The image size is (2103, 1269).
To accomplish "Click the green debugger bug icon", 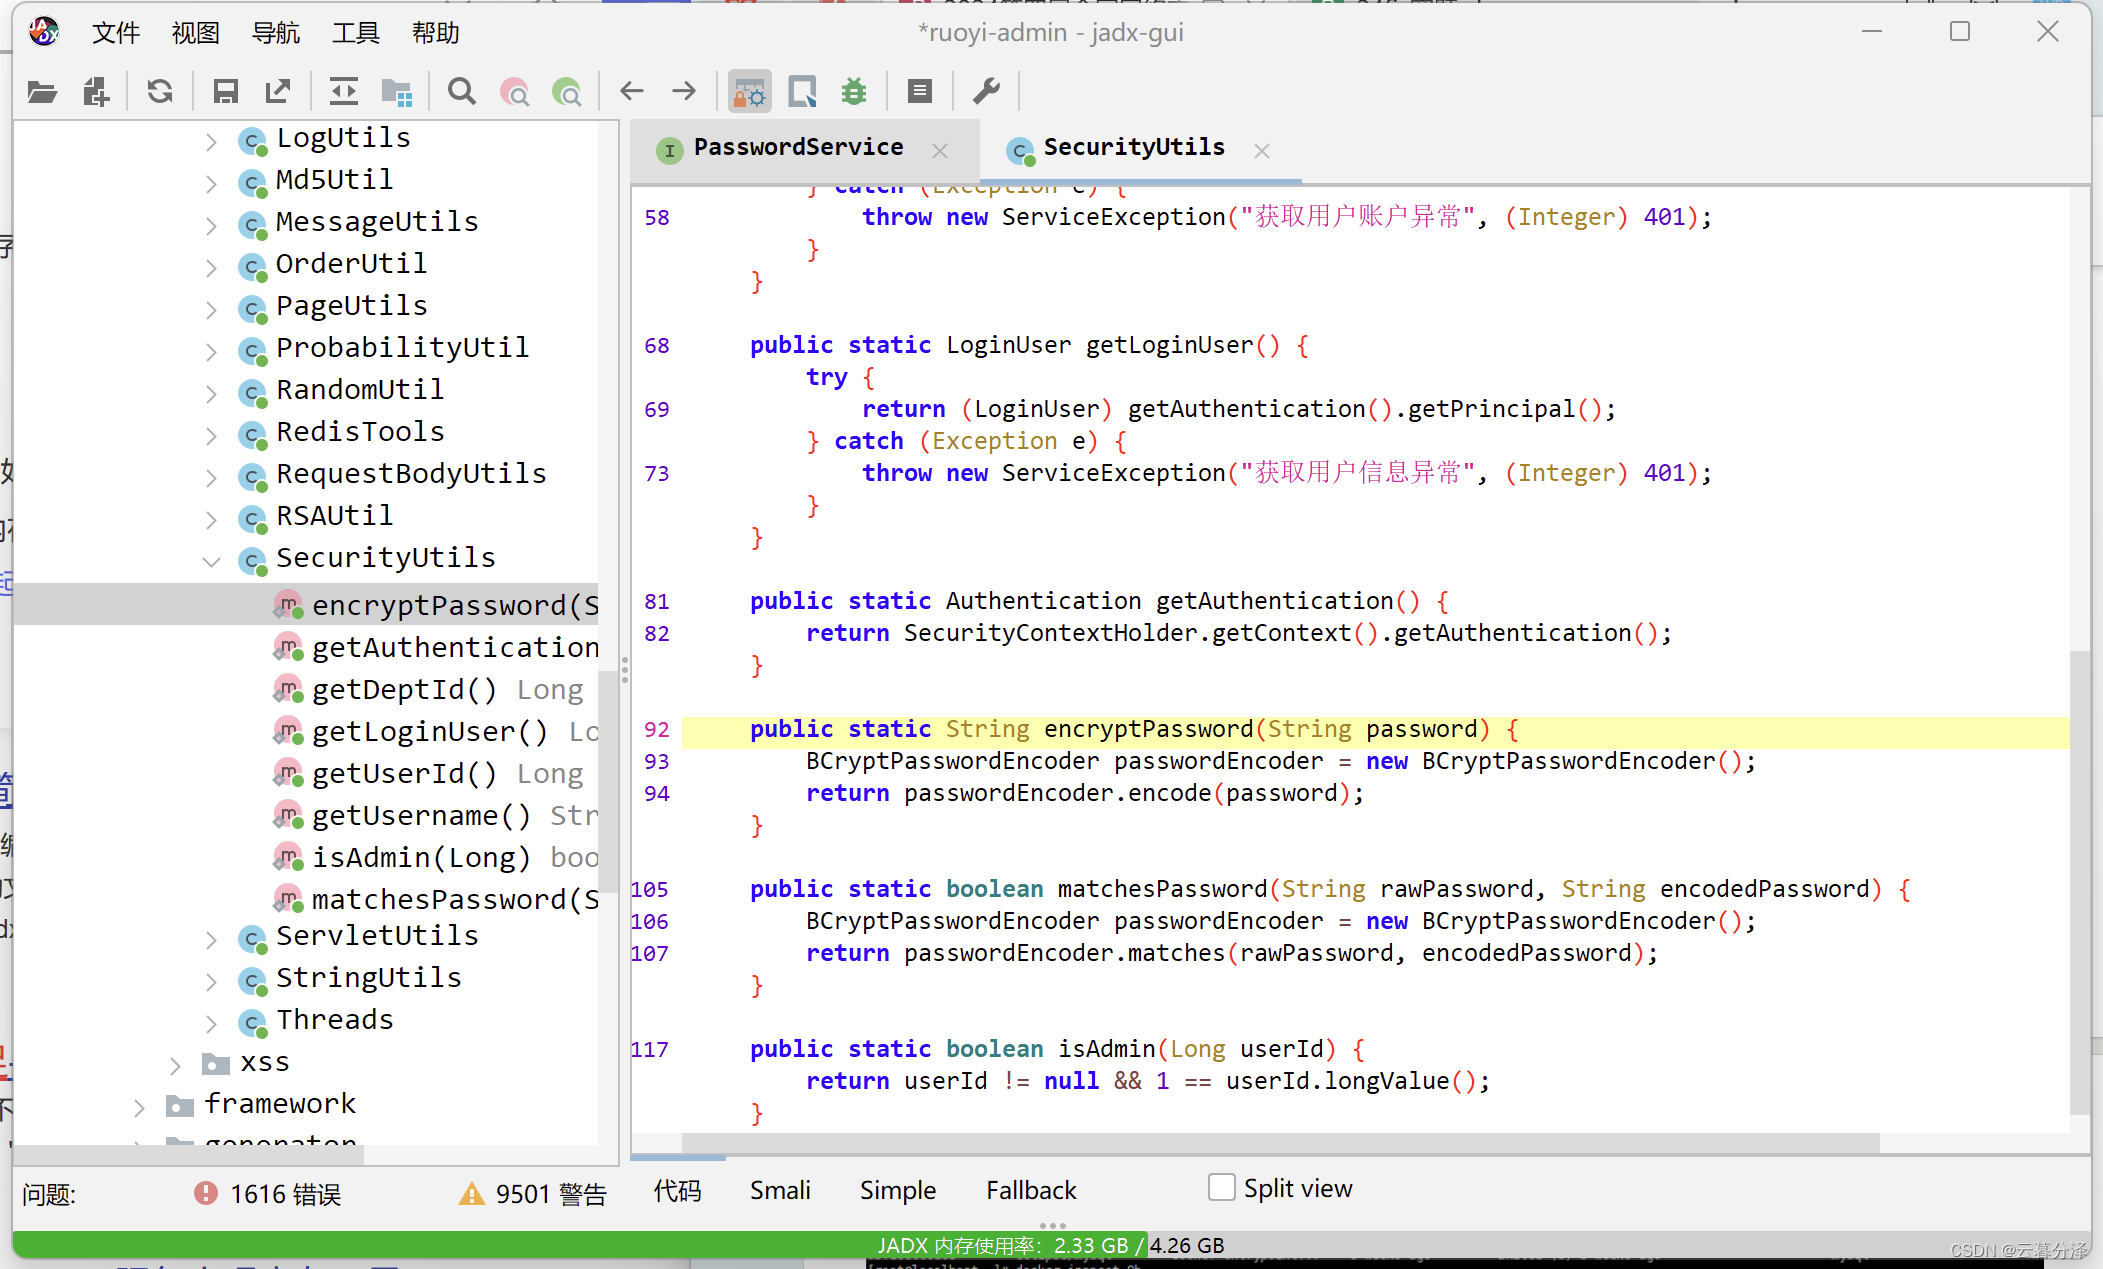I will point(854,92).
